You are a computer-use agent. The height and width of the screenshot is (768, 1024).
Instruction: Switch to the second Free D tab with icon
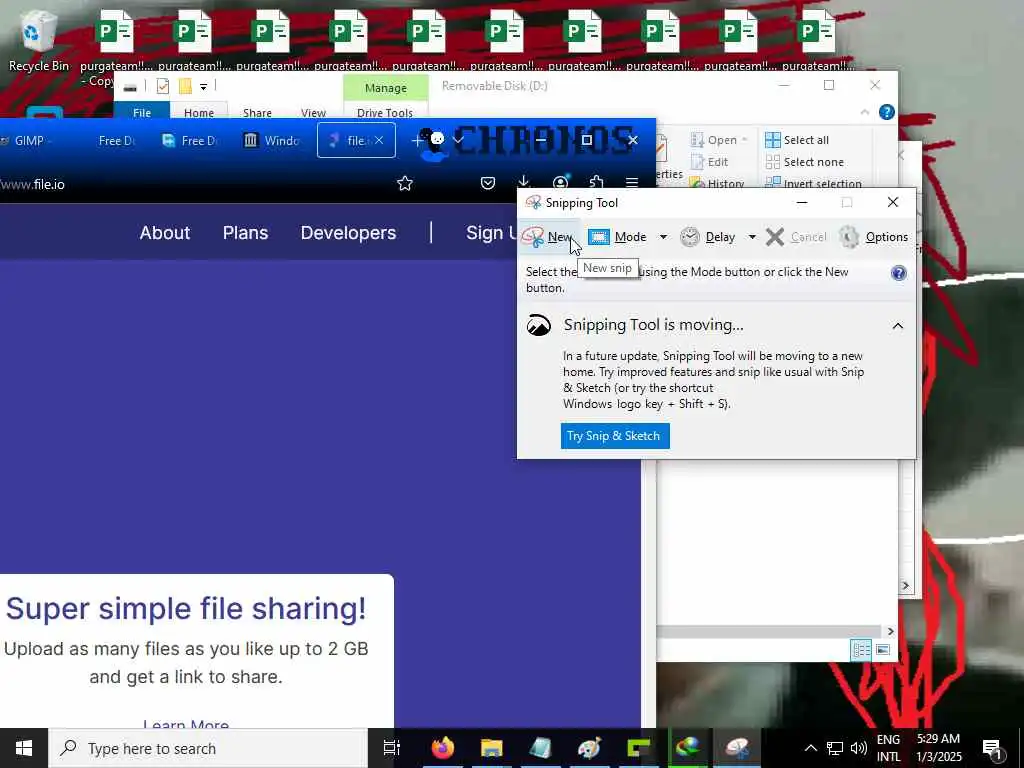[190, 140]
